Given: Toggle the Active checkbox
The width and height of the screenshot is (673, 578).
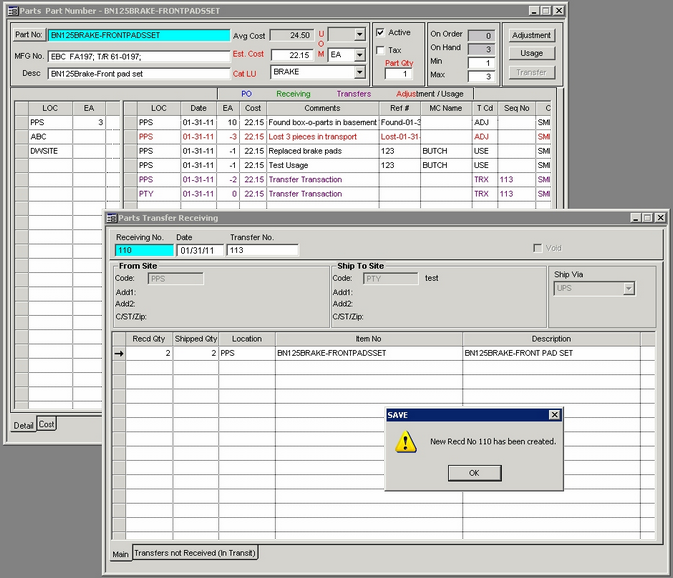Looking at the screenshot, I should click(x=381, y=33).
